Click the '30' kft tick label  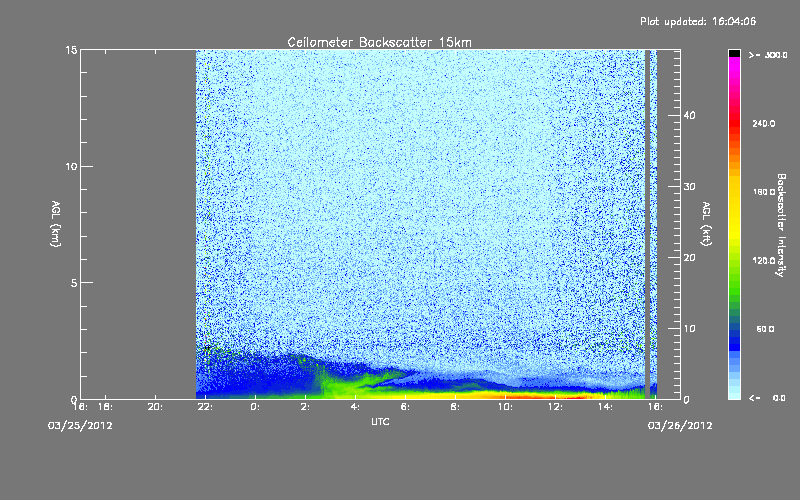689,187
